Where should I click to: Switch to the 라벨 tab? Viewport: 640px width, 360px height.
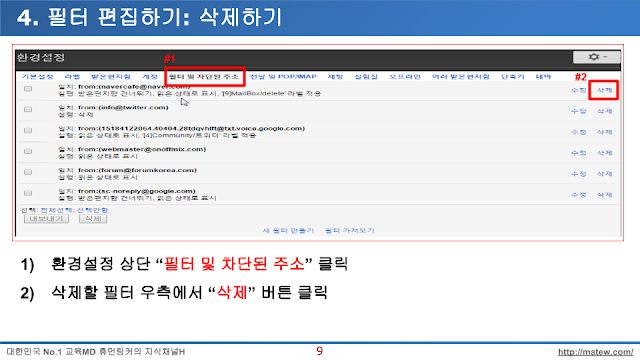pos(72,77)
